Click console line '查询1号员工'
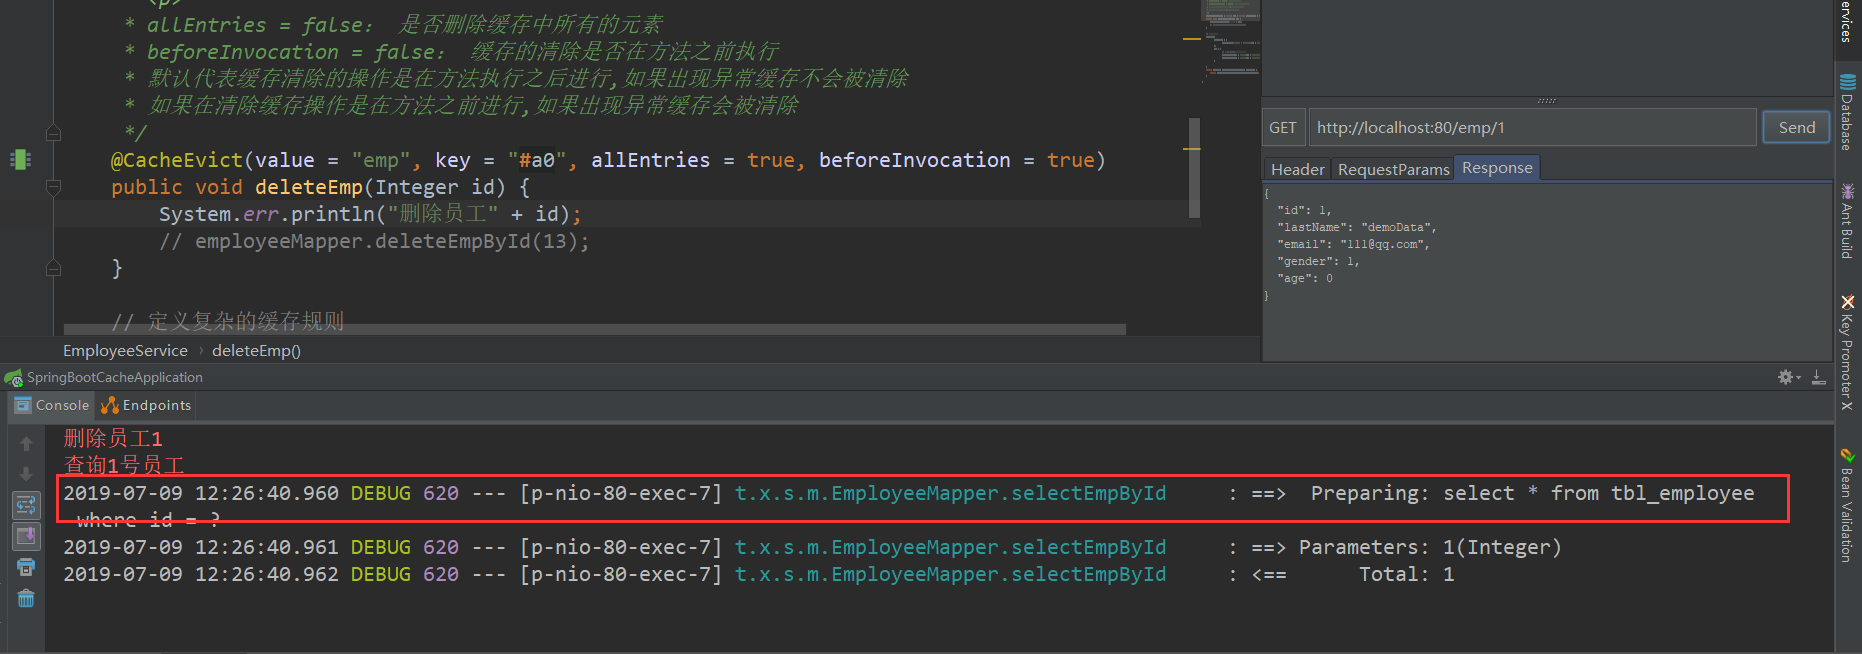The width and height of the screenshot is (1862, 654). point(124,465)
